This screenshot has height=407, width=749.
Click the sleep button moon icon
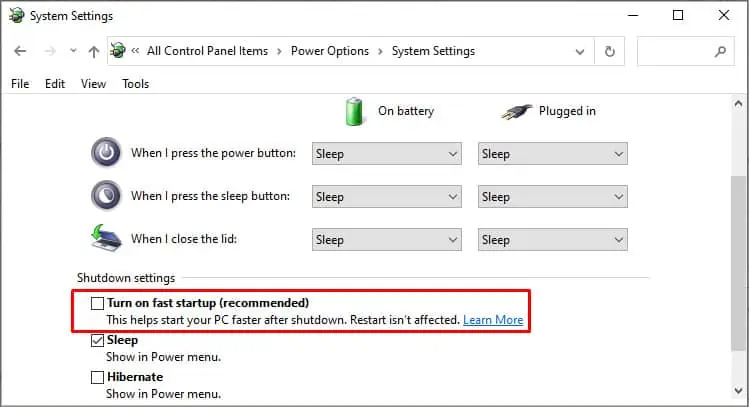(x=106, y=195)
